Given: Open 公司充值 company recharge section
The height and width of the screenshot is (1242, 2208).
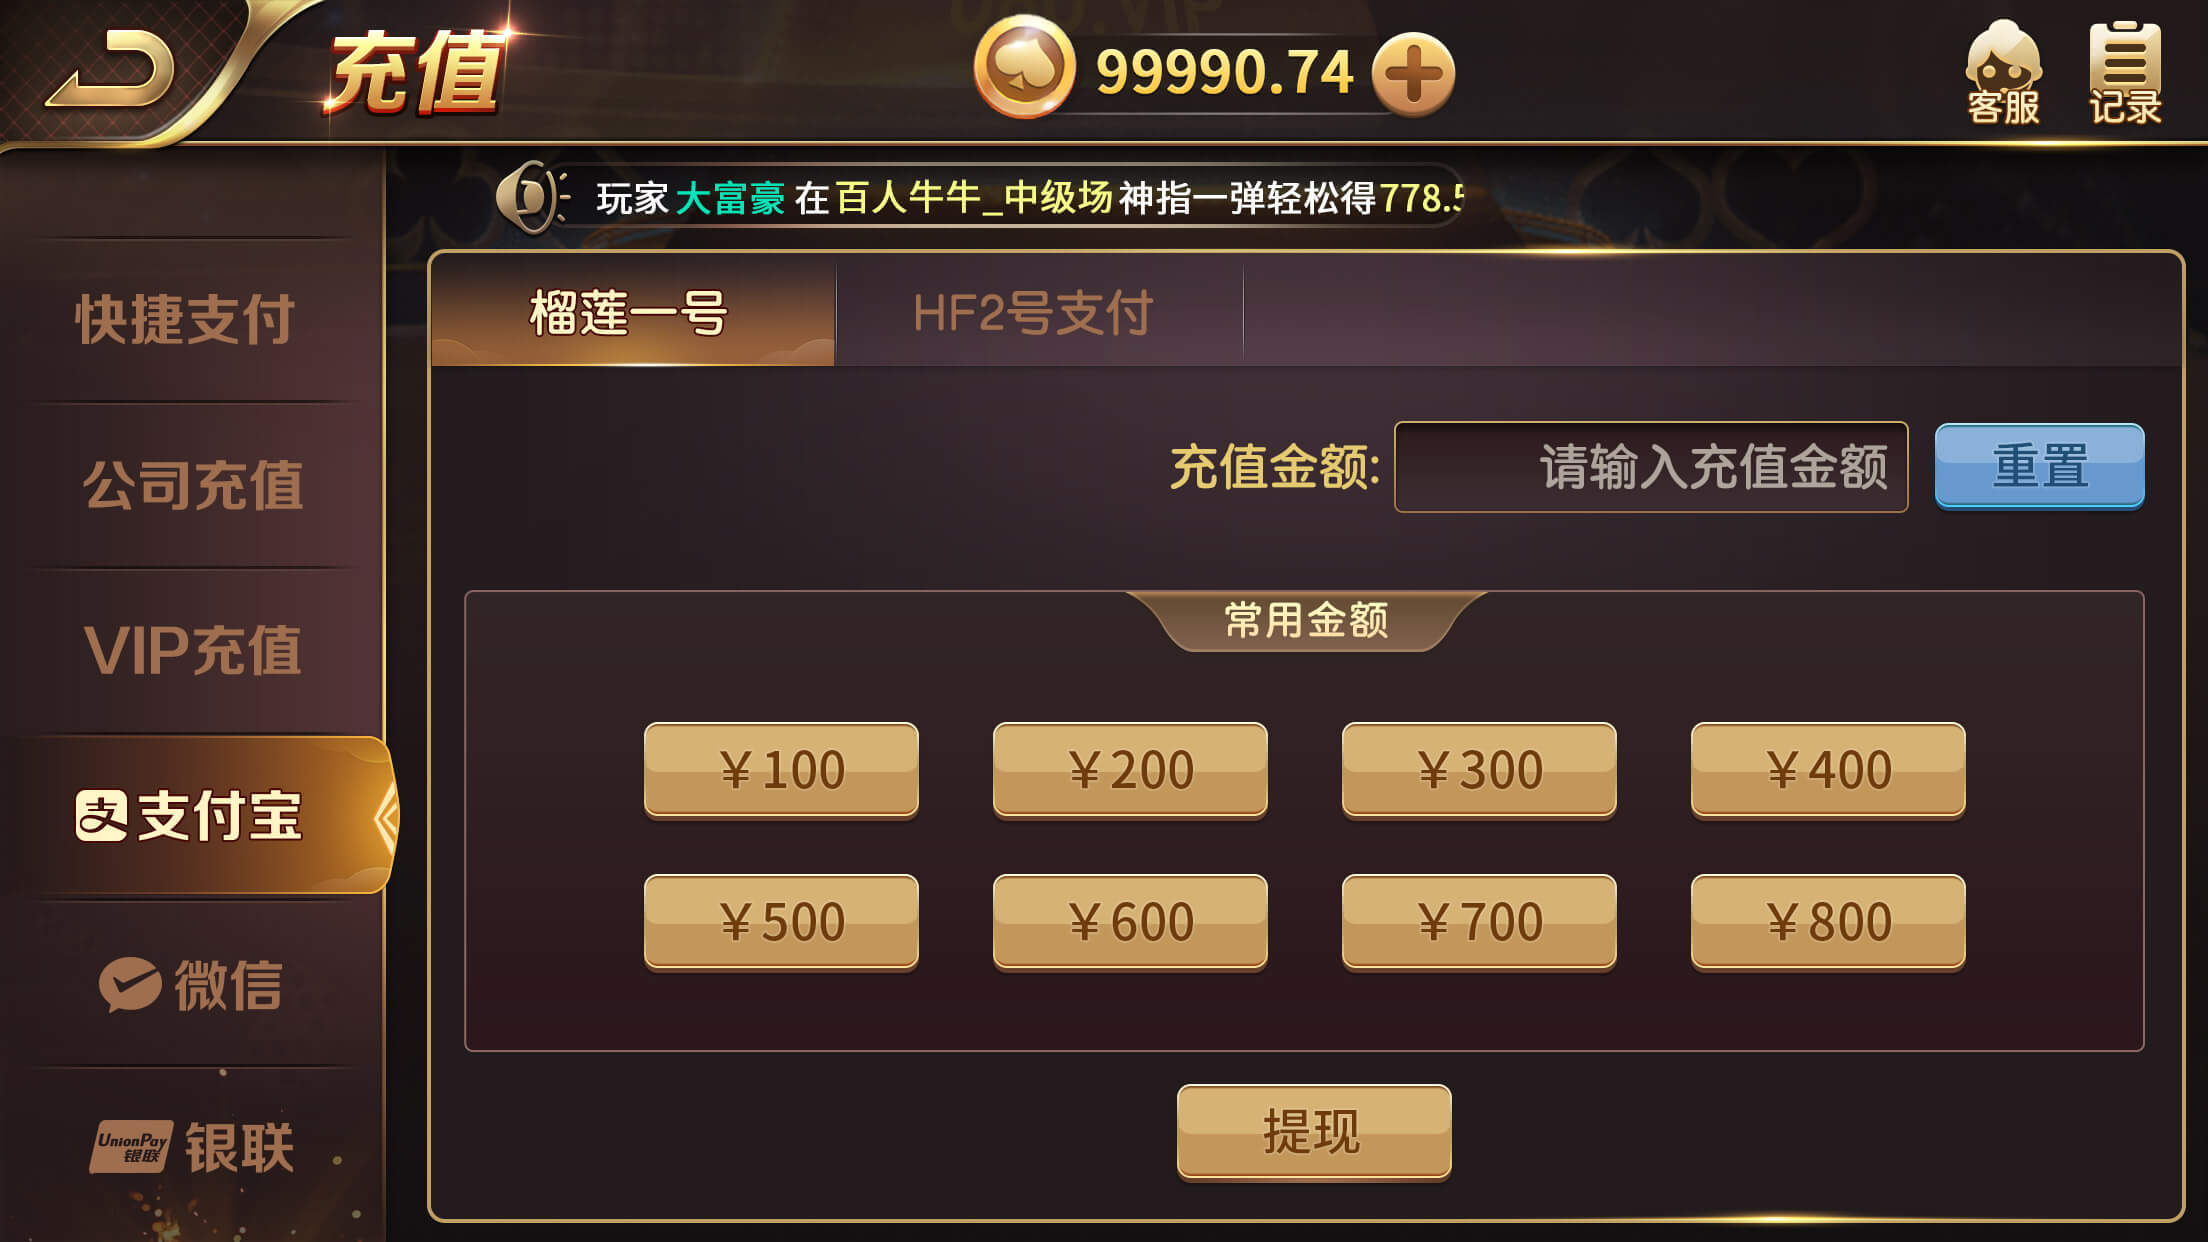Looking at the screenshot, I should pos(192,485).
